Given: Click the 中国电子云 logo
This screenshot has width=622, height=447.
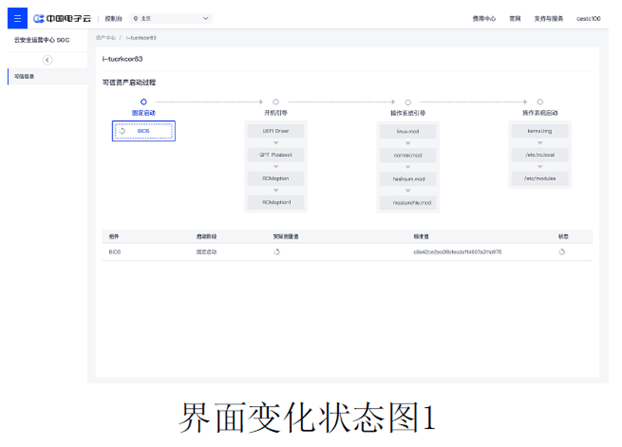Looking at the screenshot, I should coord(62,18).
